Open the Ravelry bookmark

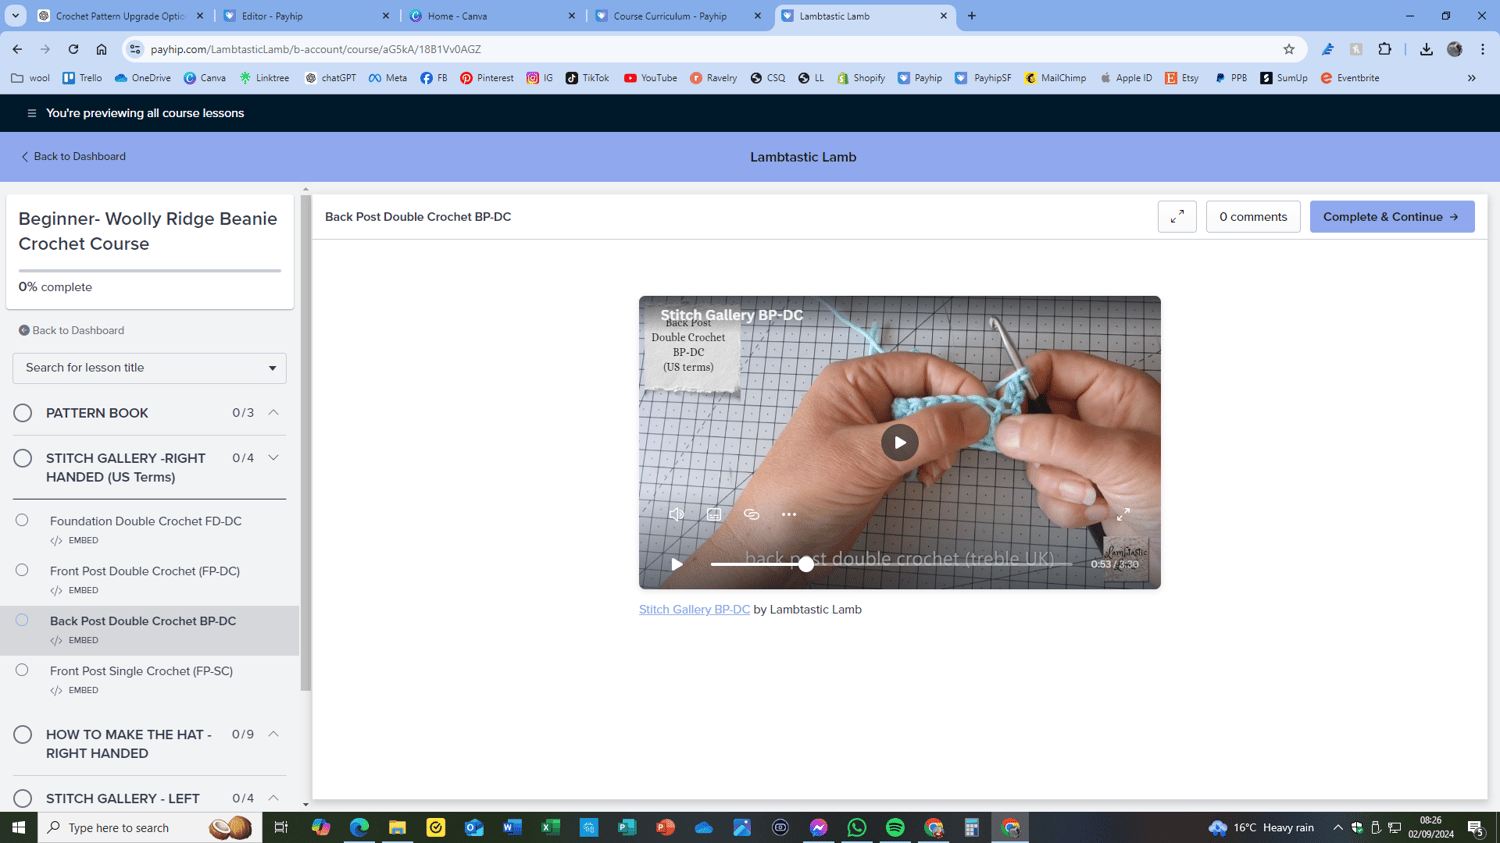tap(713, 78)
